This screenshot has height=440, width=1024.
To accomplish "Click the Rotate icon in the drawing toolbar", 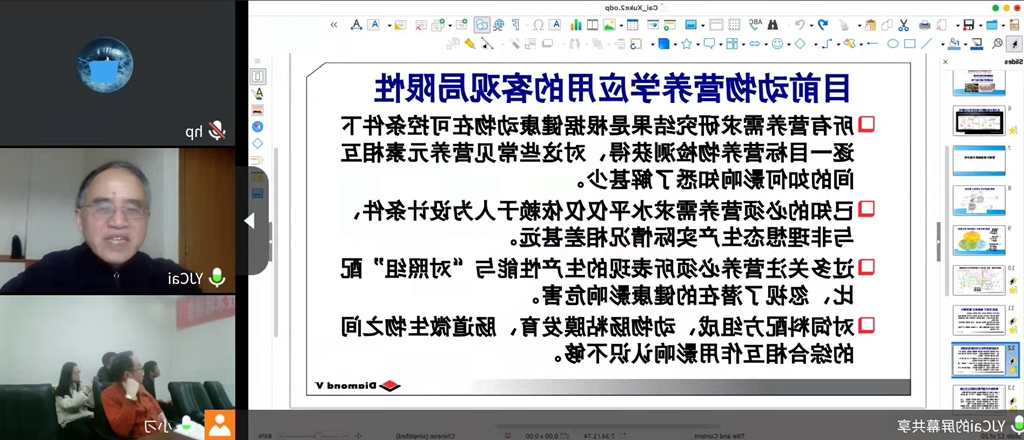I will click(x=635, y=44).
